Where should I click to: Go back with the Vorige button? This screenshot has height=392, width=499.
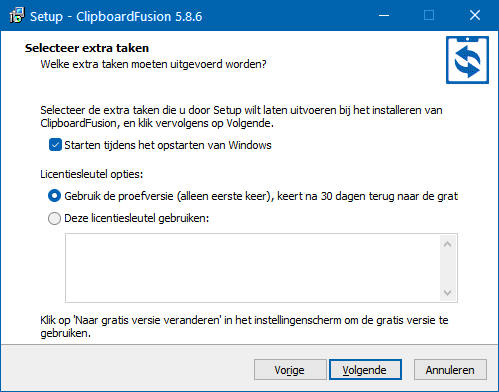(x=290, y=370)
